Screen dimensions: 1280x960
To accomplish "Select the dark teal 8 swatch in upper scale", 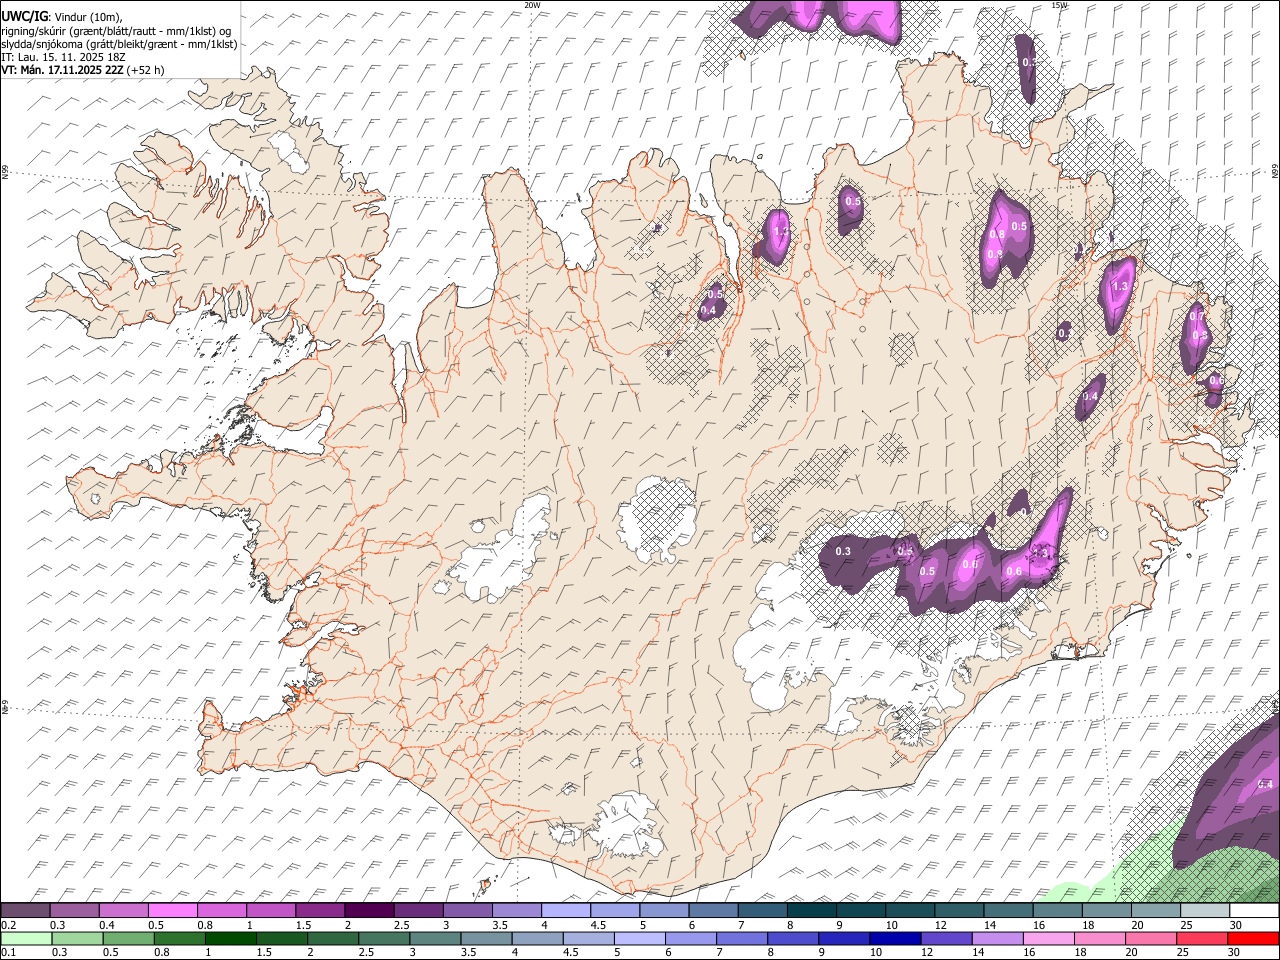I will (812, 911).
